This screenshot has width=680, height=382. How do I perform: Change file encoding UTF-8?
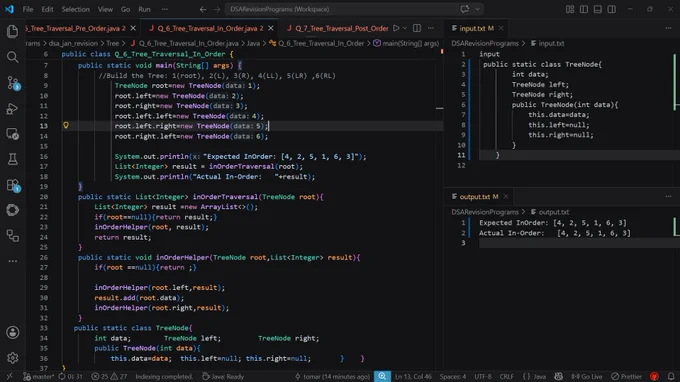click(483, 376)
